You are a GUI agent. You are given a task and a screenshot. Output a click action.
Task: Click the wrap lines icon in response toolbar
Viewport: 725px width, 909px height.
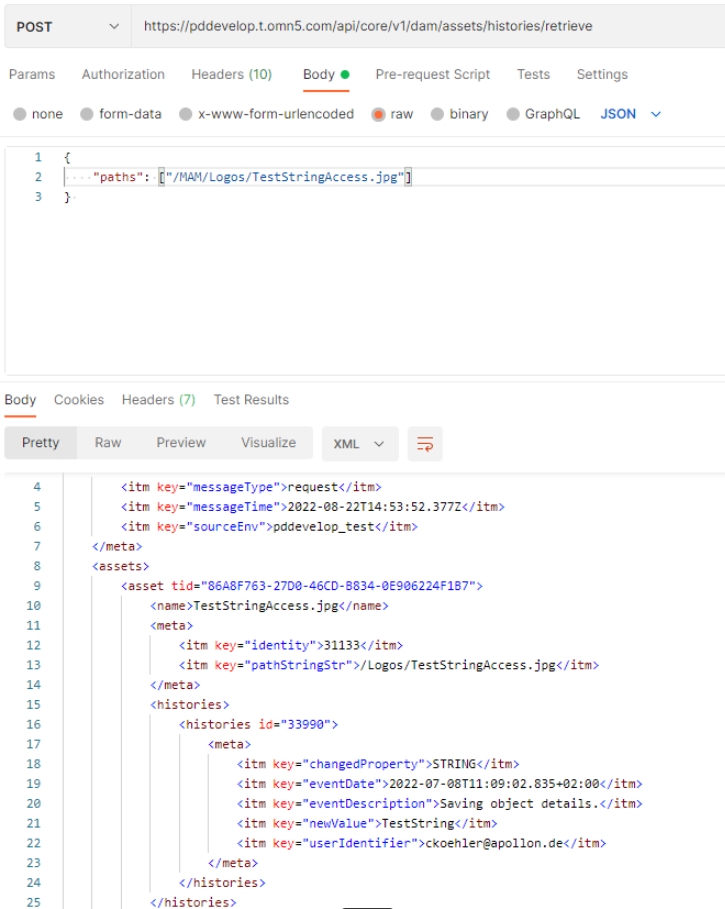425,443
